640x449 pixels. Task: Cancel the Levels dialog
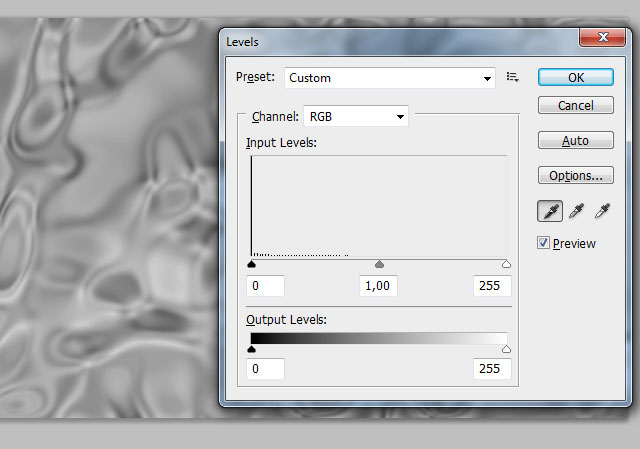576,105
